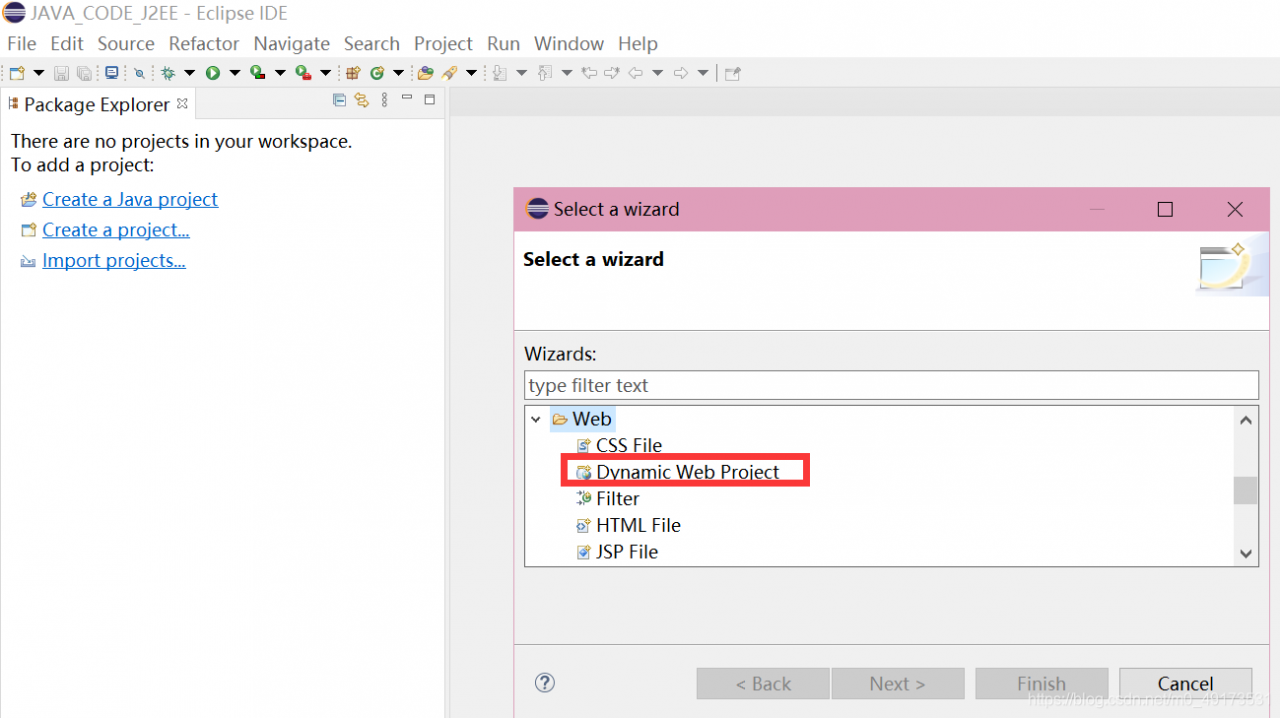Click the External Tools run icon

tap(303, 73)
